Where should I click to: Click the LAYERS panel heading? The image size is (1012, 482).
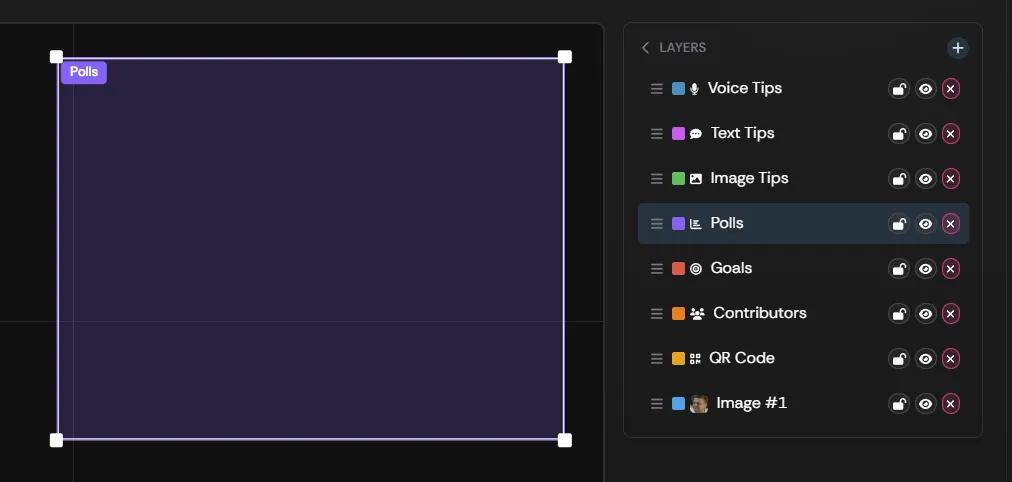(682, 48)
